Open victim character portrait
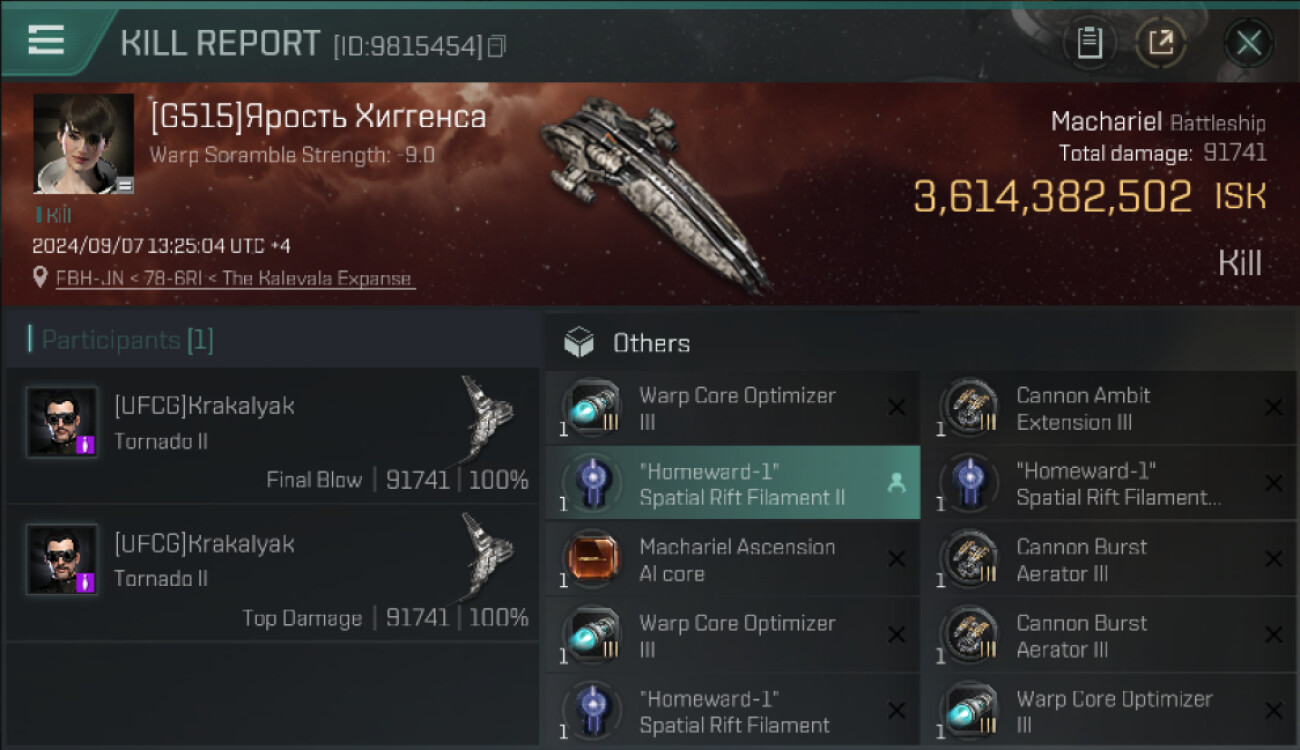Viewport: 1300px width, 750px height. click(x=84, y=144)
